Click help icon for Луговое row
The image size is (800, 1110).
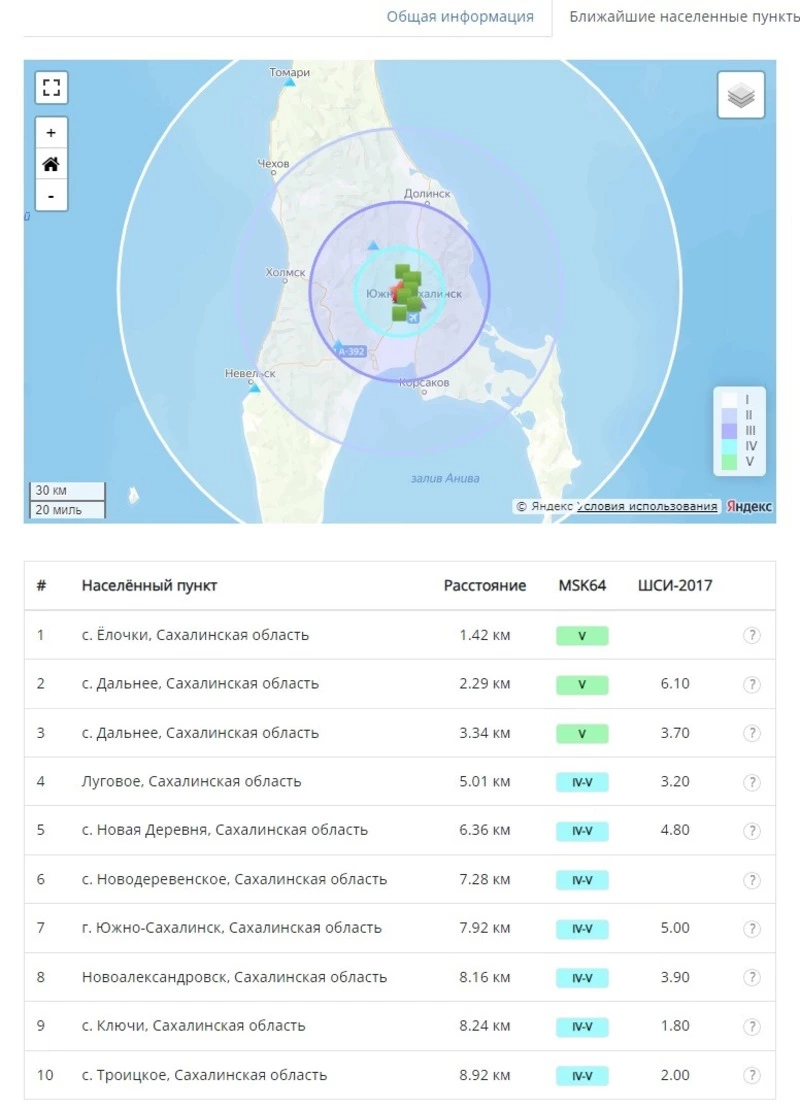click(751, 782)
